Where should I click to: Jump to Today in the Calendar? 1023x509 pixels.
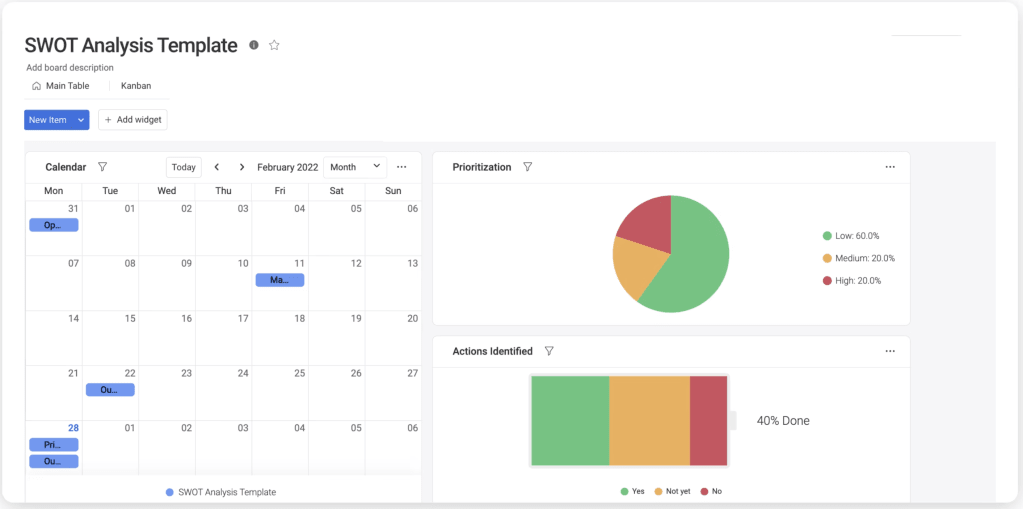(183, 167)
